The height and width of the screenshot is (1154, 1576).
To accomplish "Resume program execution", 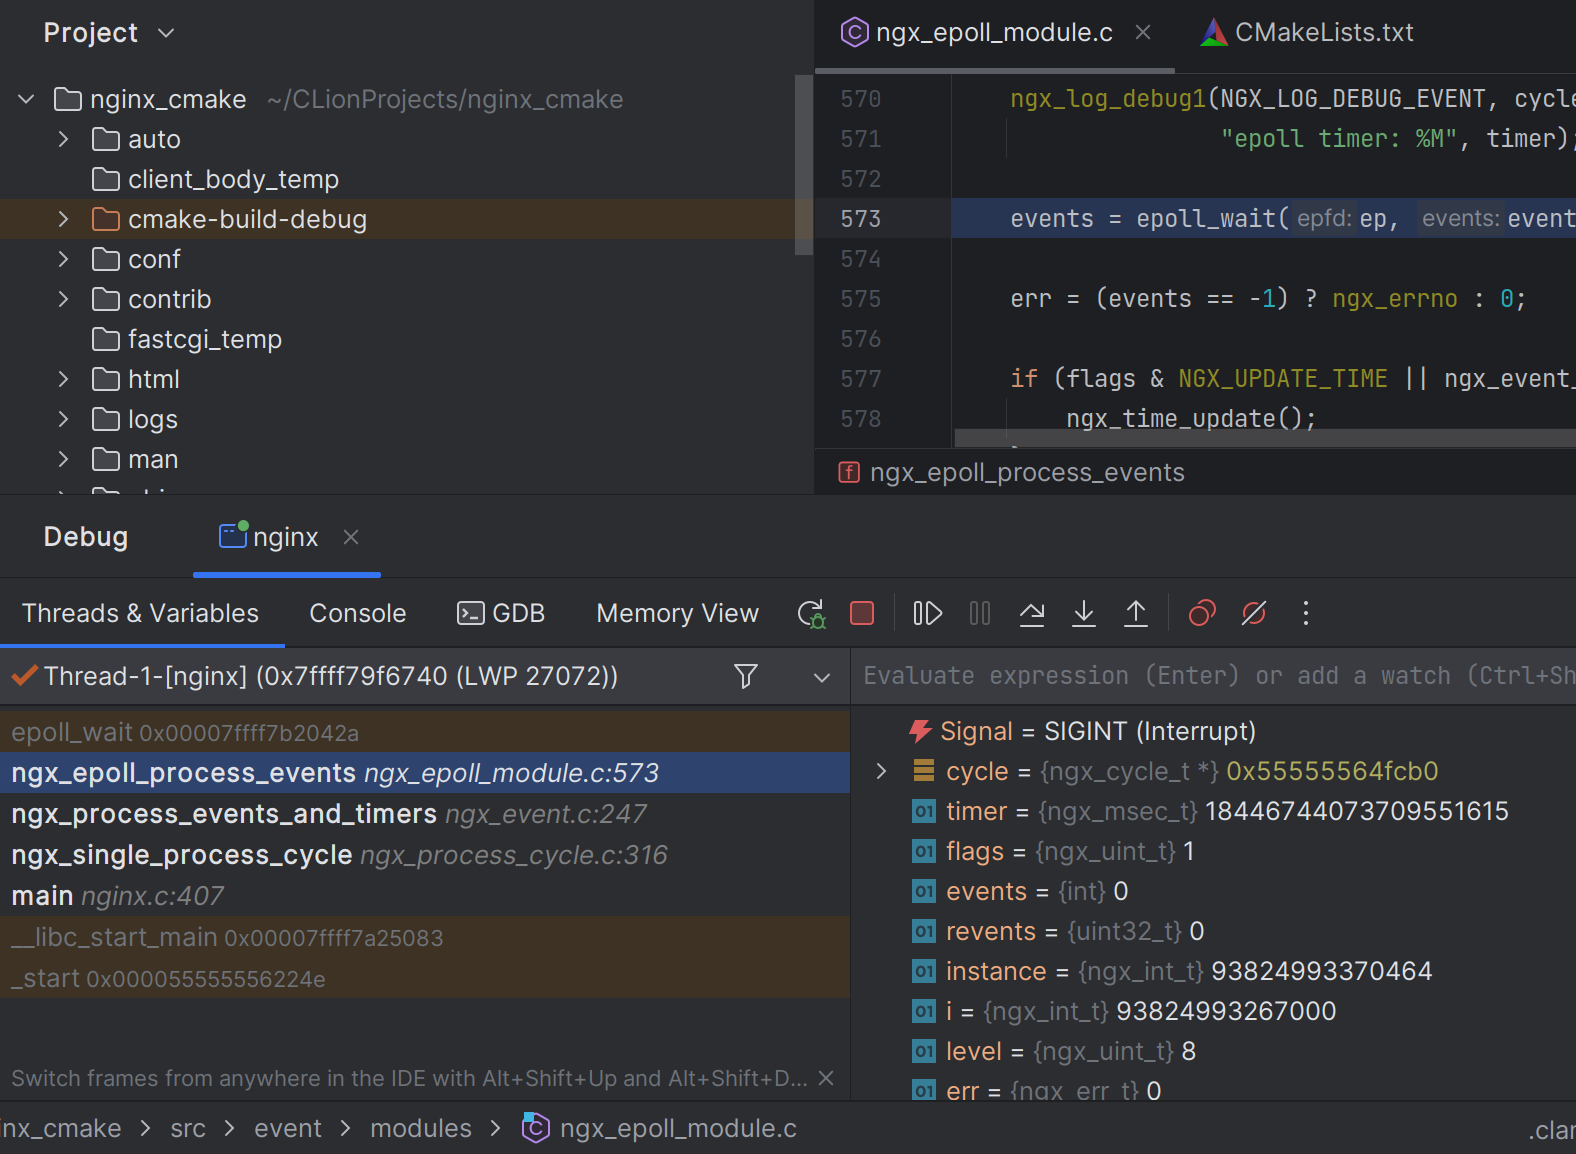I will [927, 613].
